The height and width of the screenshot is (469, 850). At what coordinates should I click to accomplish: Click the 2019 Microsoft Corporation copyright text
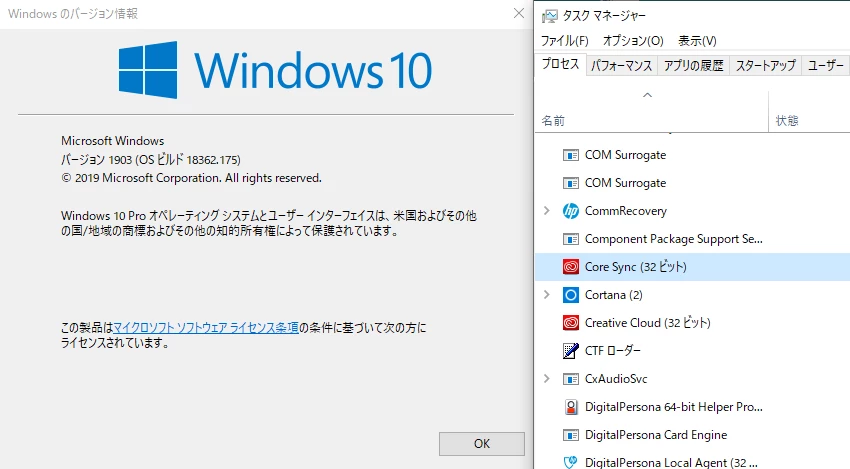pos(191,178)
